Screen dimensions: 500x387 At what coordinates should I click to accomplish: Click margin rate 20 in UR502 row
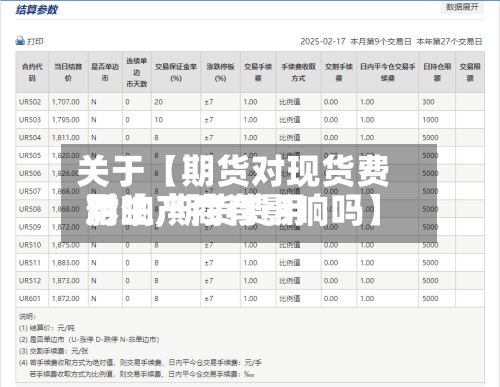tap(159, 102)
